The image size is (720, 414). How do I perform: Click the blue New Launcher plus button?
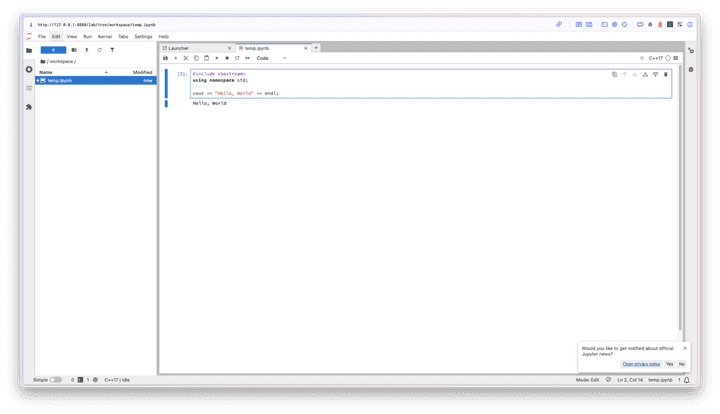point(53,49)
